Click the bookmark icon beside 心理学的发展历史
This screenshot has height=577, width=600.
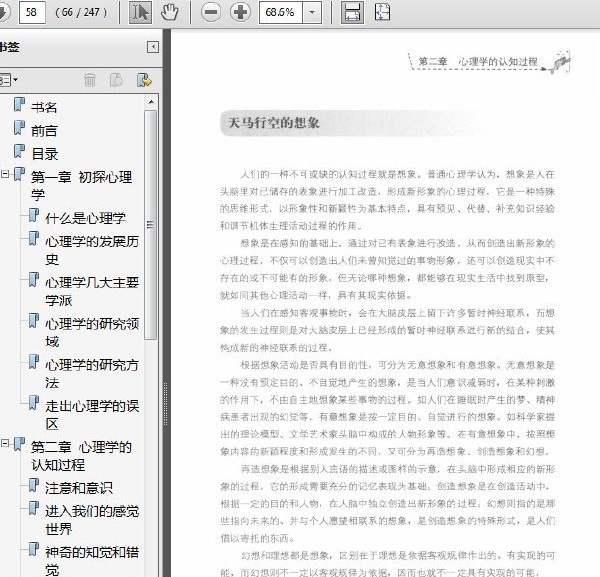click(x=34, y=238)
